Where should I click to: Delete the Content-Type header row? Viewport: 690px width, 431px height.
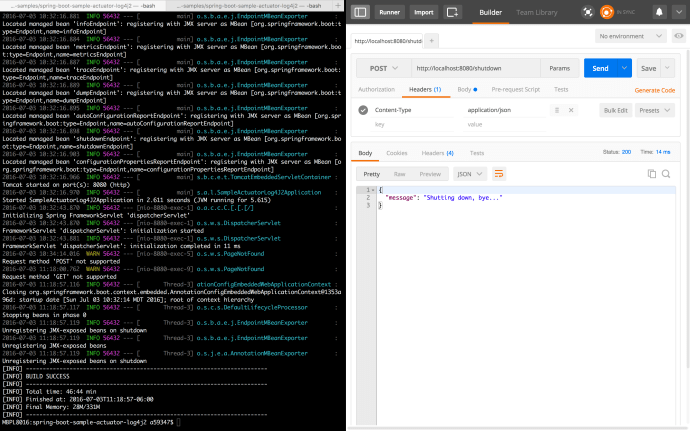[x=572, y=110]
